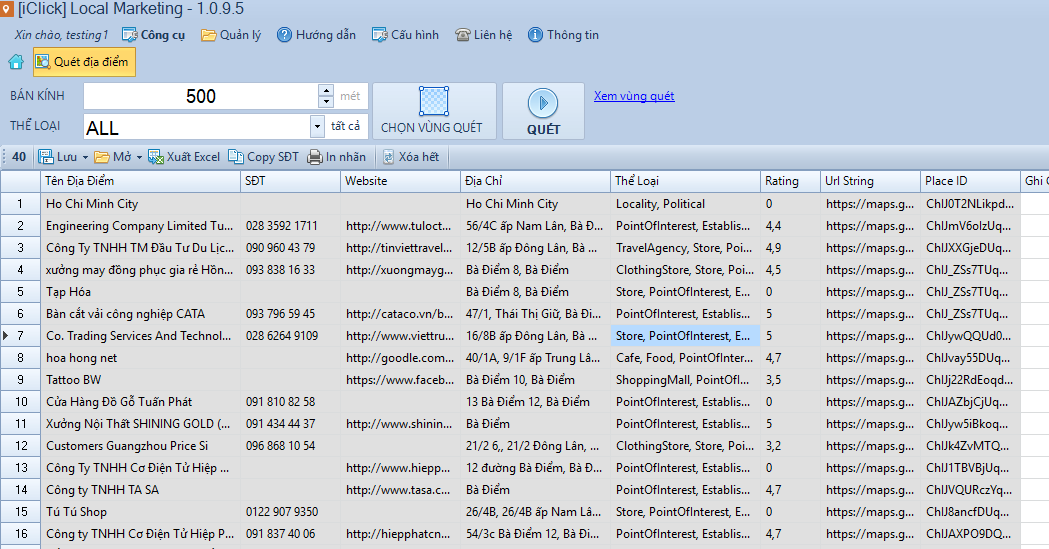Export data with Xuất Excel
The width and height of the screenshot is (1049, 549).
click(x=184, y=157)
